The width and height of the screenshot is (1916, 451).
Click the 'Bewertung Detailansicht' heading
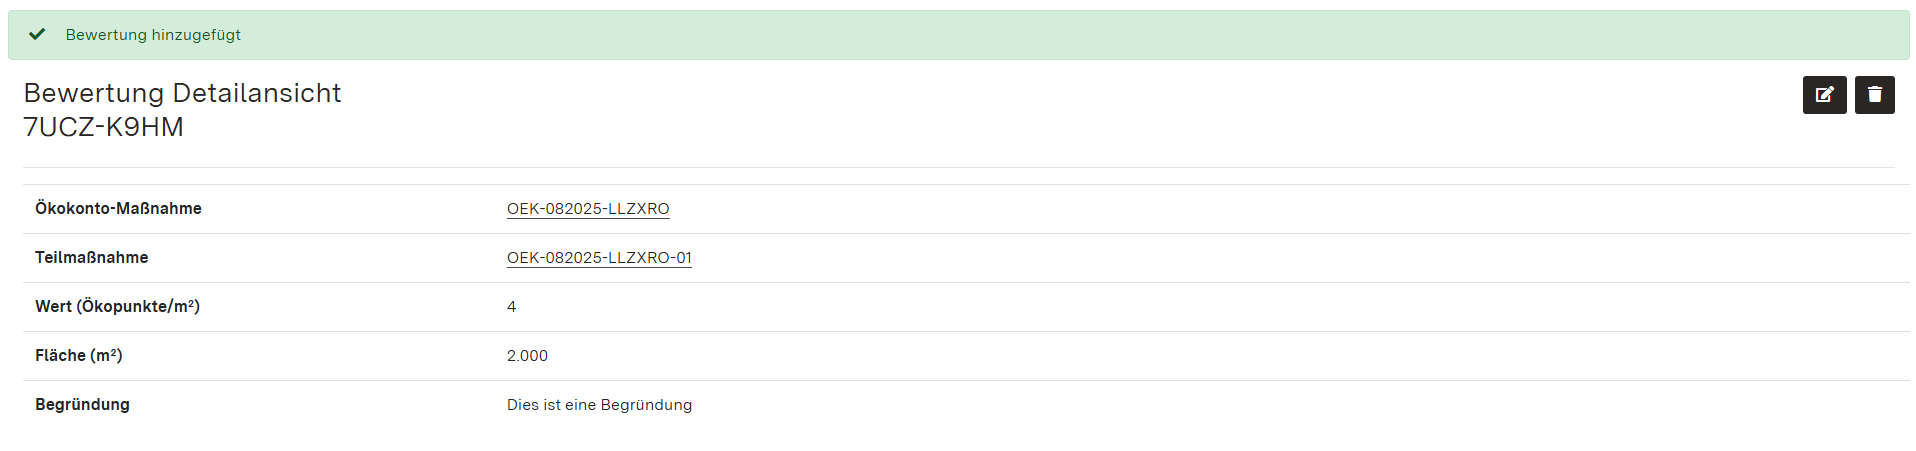point(182,93)
